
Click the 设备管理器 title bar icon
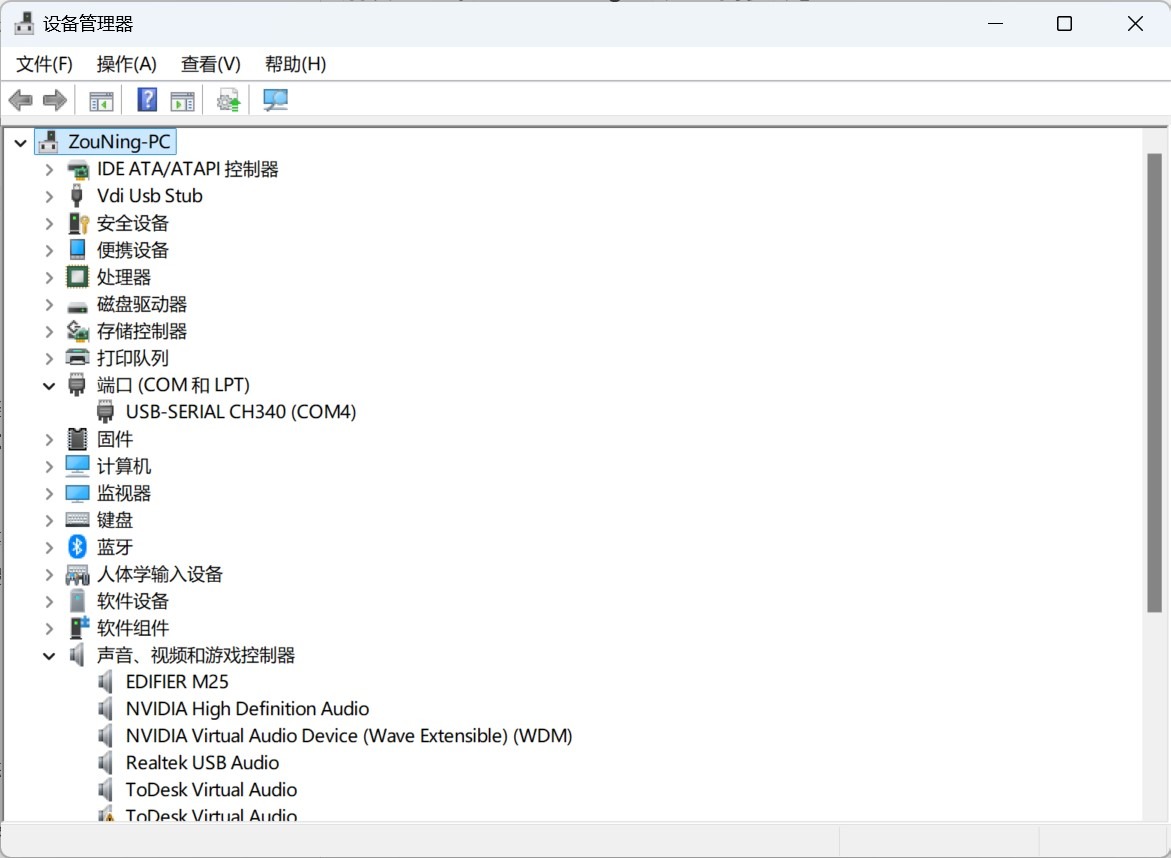pos(25,23)
